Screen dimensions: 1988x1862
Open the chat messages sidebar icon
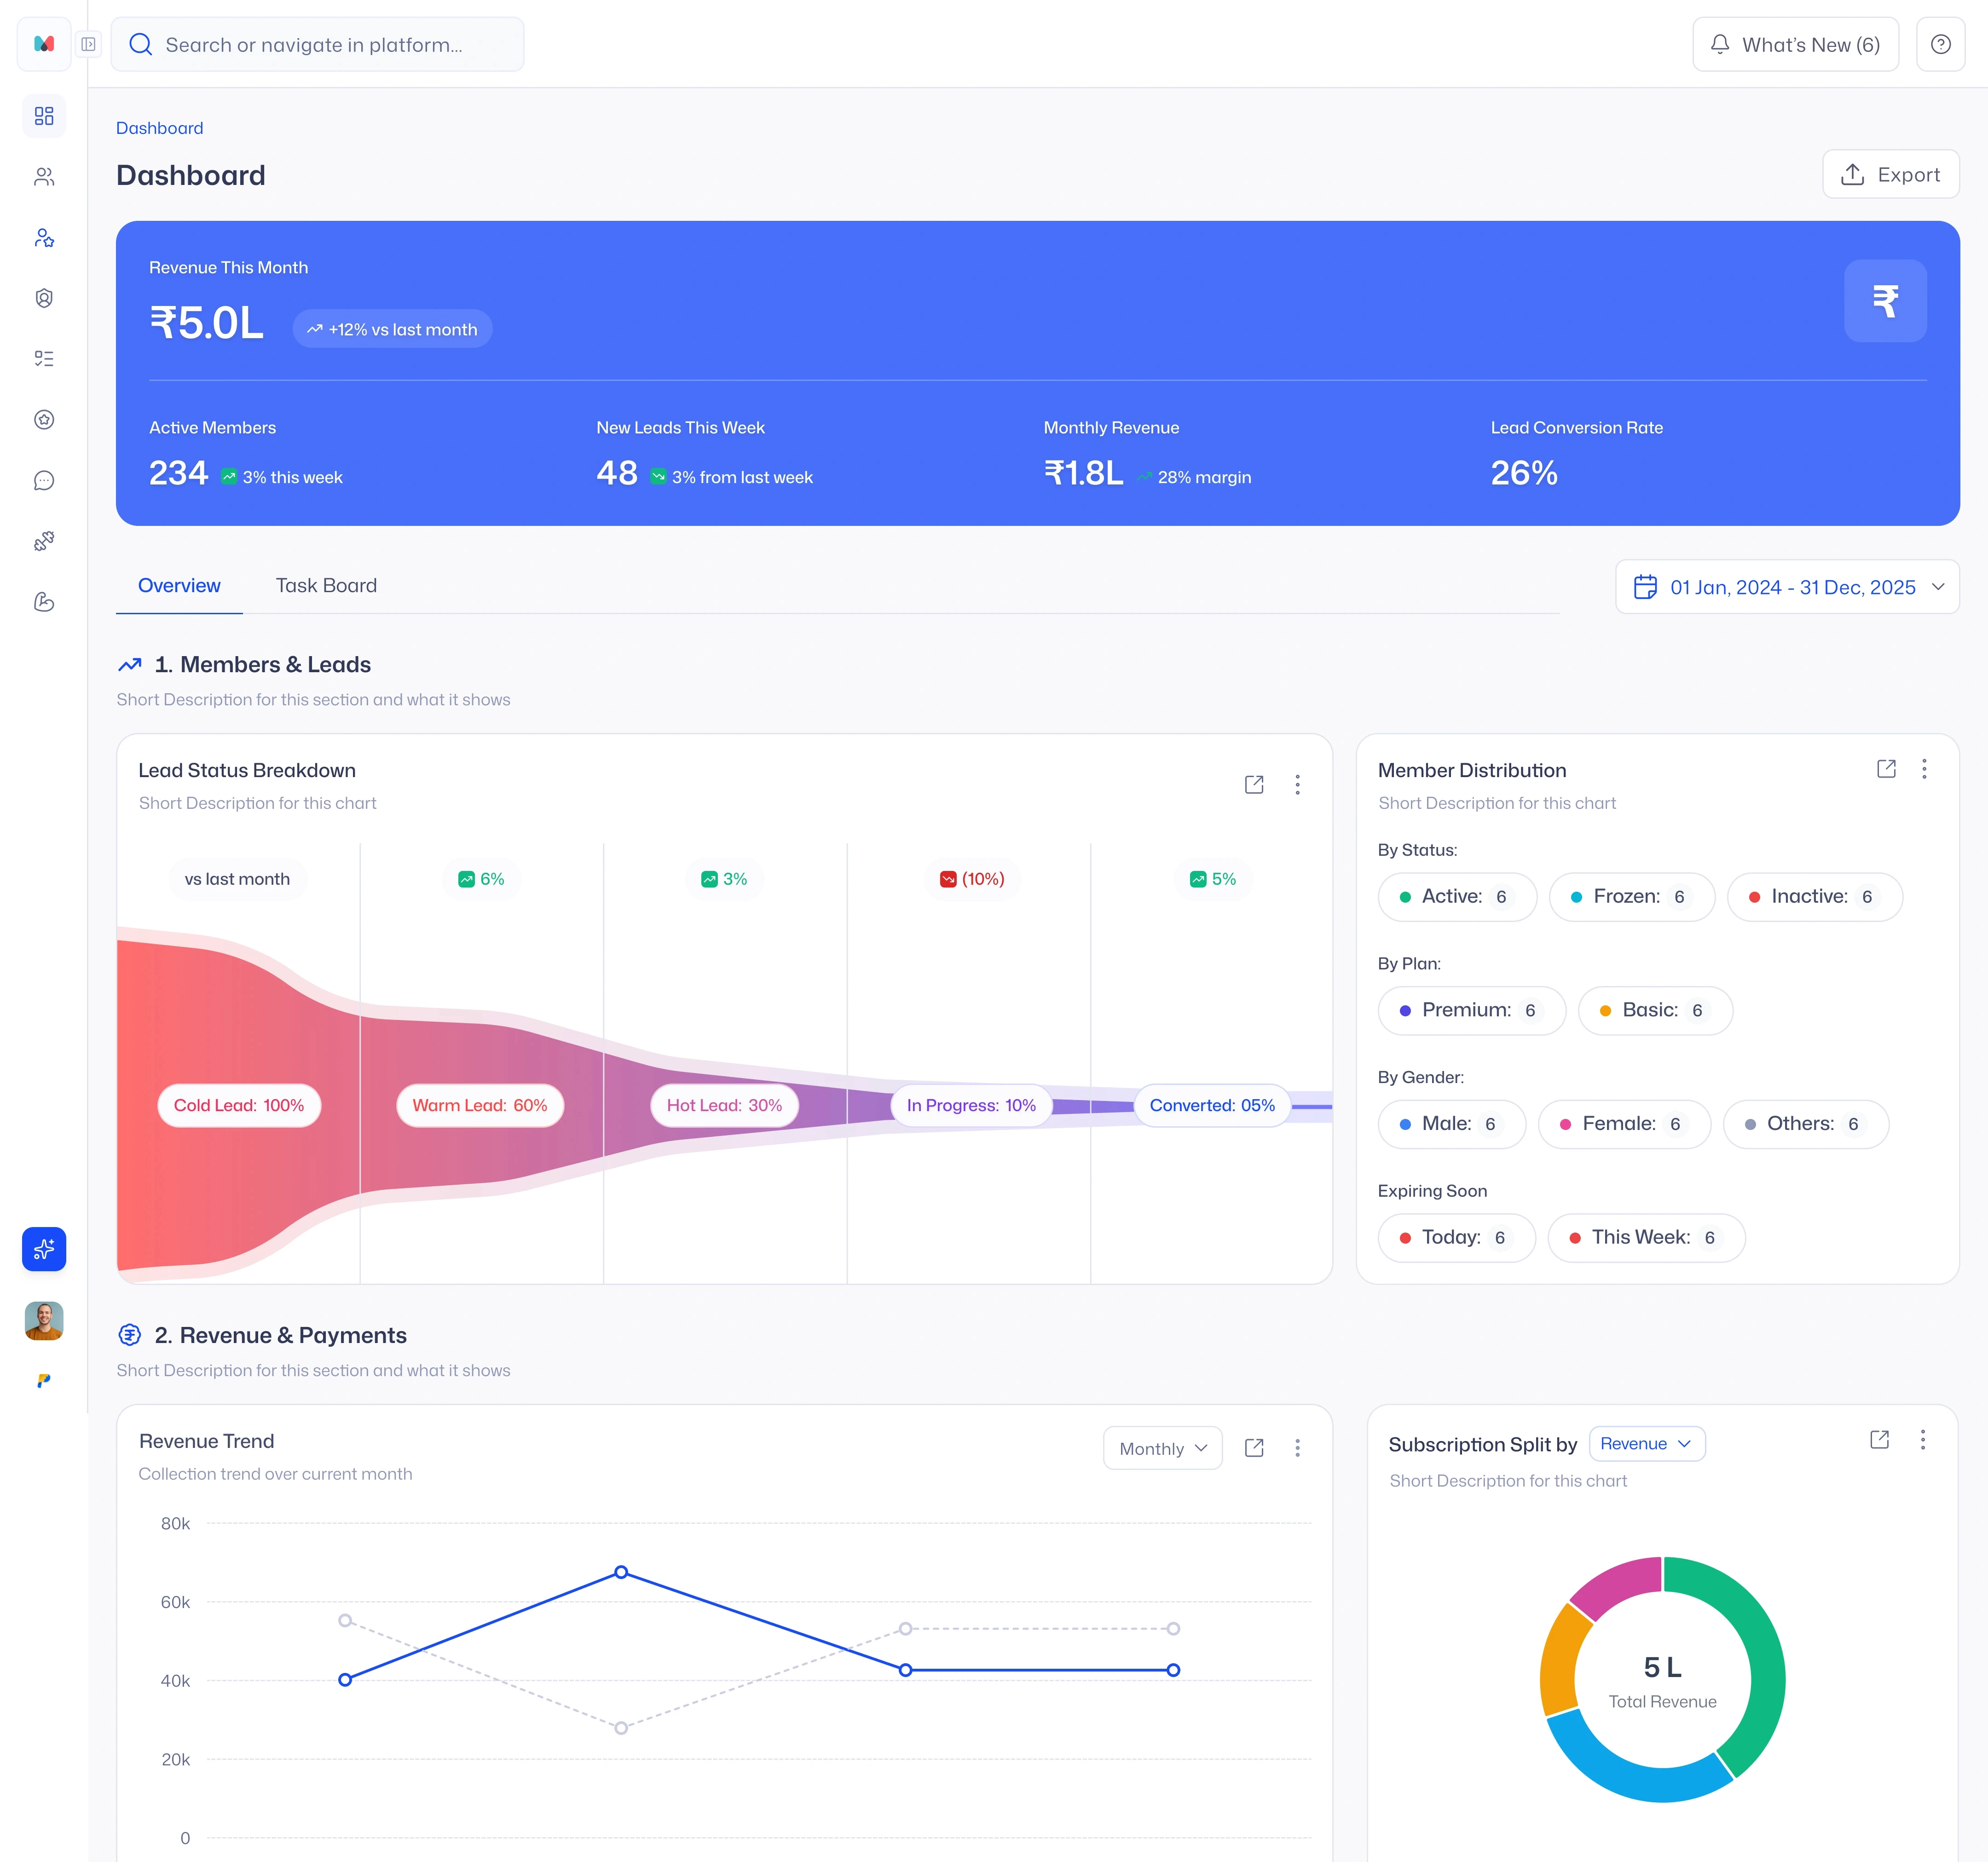click(44, 481)
